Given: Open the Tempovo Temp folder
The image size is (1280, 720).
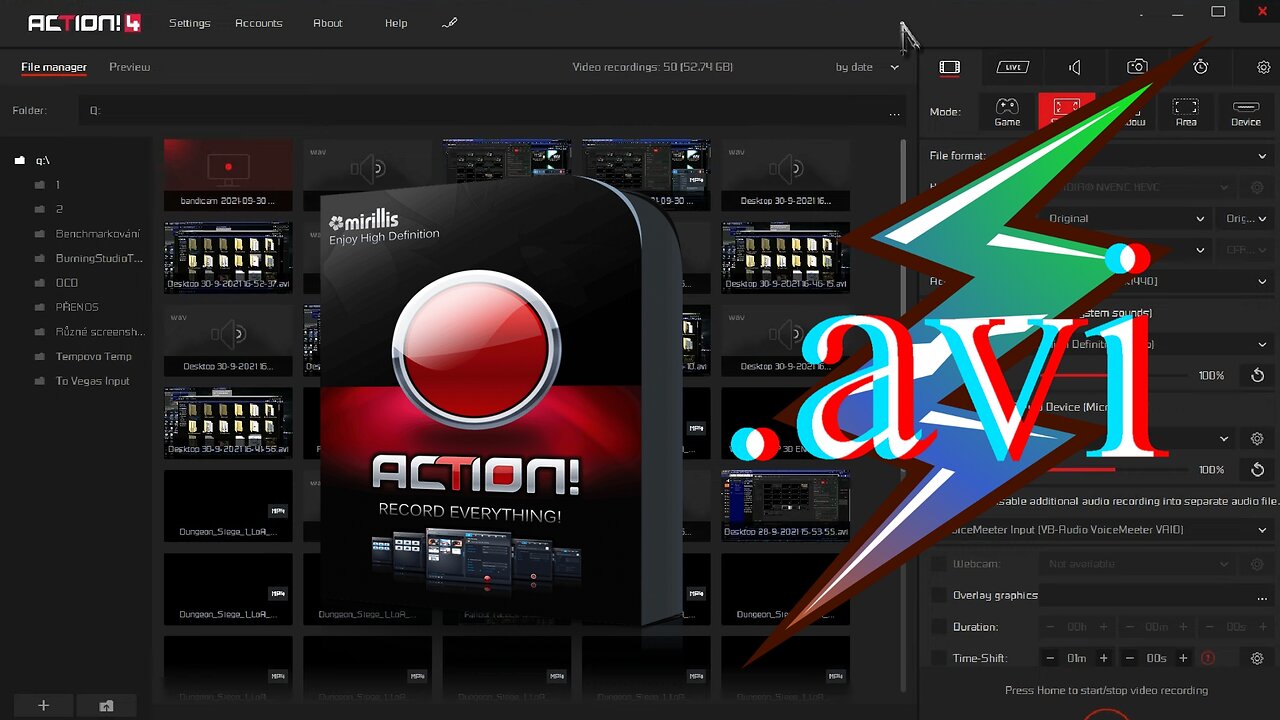Looking at the screenshot, I should 93,356.
